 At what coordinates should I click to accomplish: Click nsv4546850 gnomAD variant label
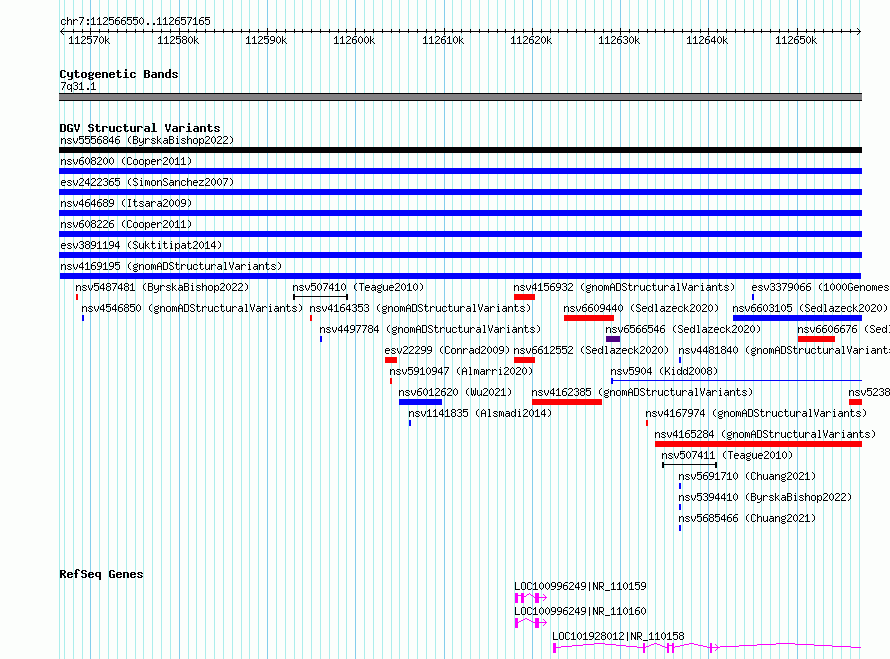click(192, 308)
